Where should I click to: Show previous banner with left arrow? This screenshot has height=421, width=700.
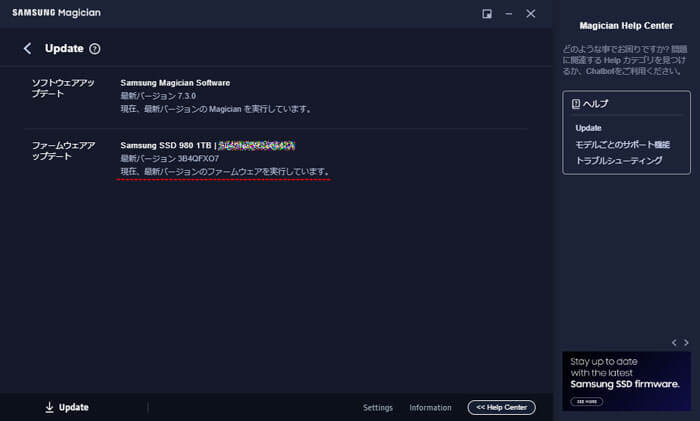point(674,342)
